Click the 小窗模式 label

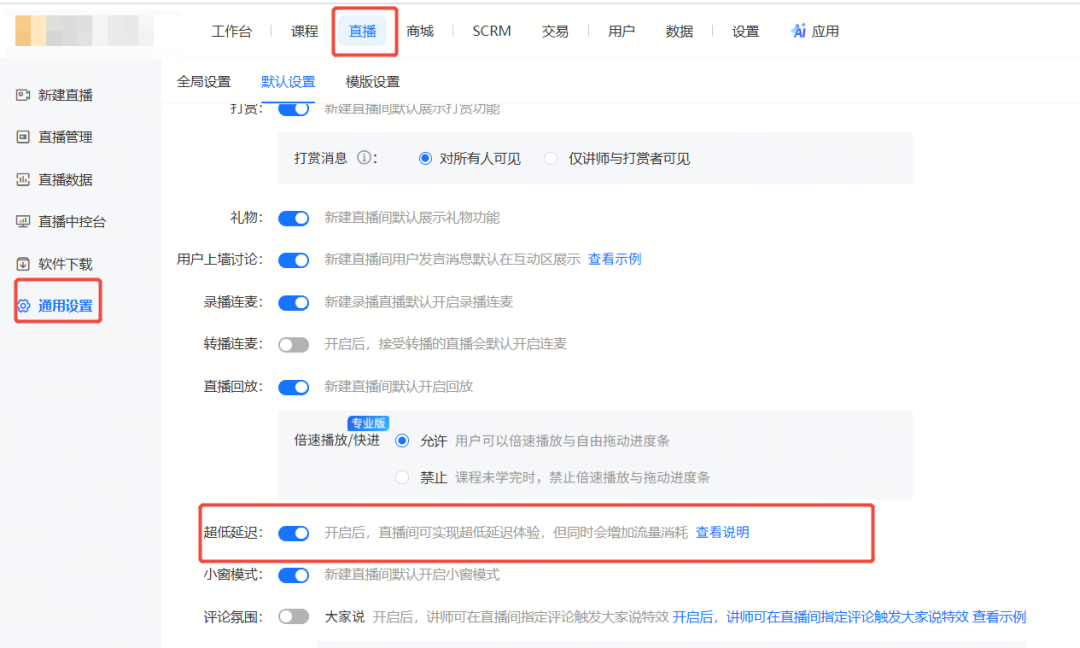pyautogui.click(x=233, y=574)
